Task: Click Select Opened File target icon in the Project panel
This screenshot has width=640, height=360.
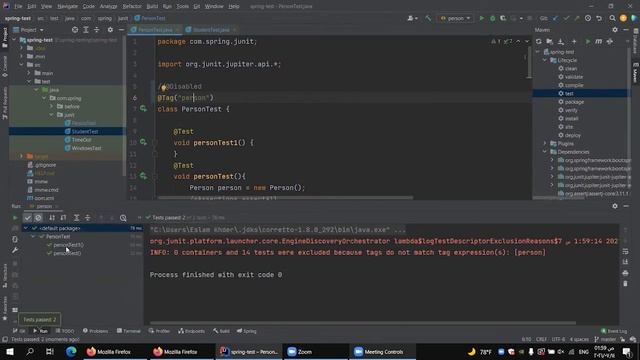Action: coord(75,30)
